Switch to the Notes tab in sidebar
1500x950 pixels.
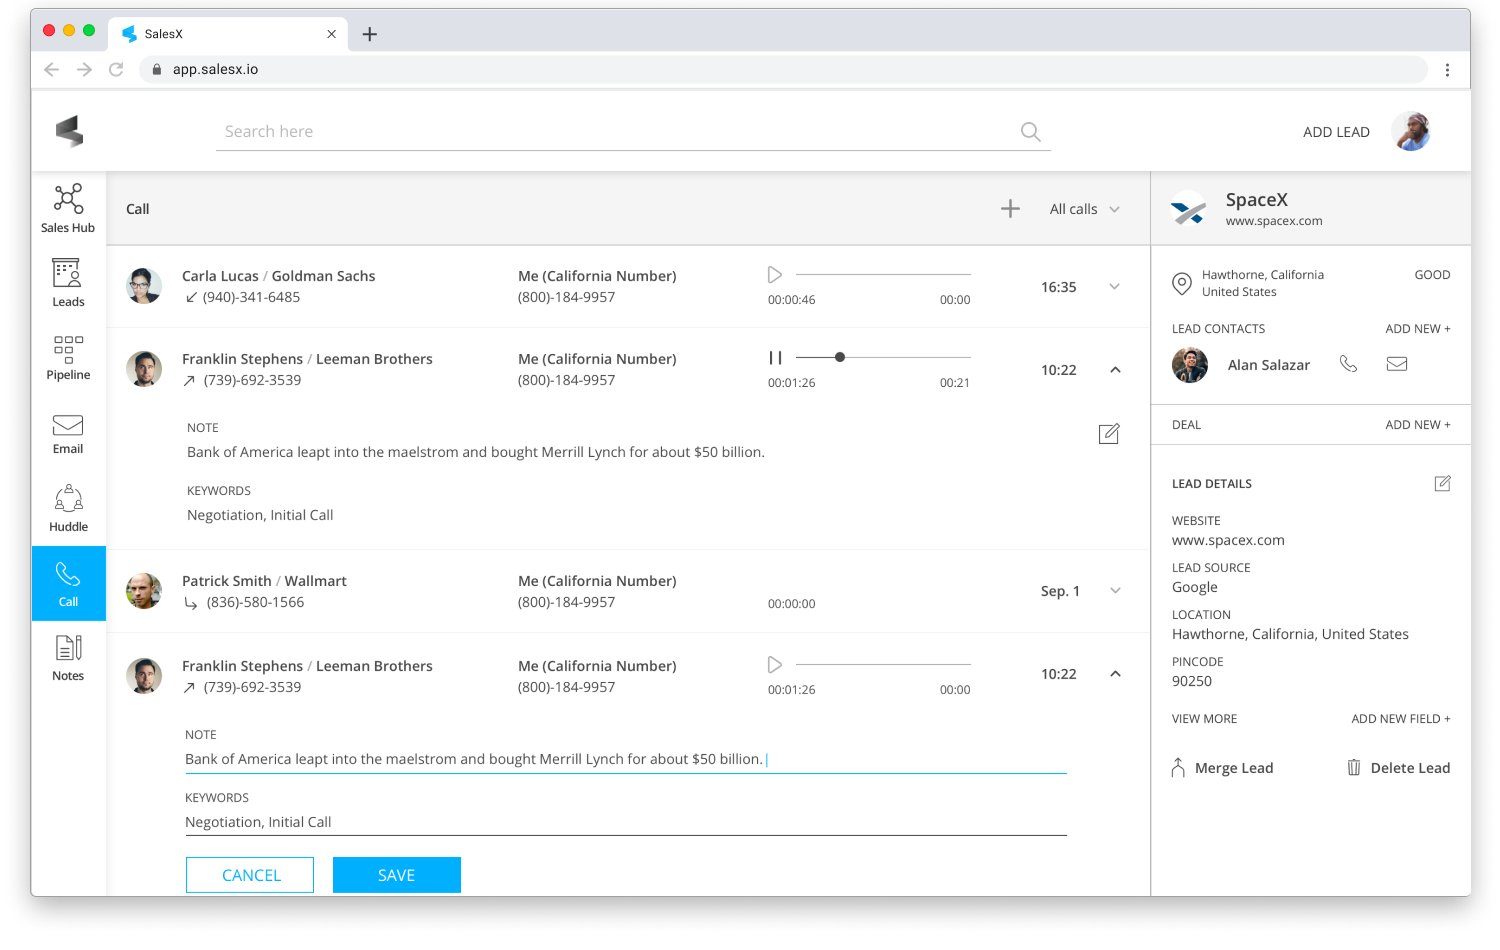coord(68,658)
